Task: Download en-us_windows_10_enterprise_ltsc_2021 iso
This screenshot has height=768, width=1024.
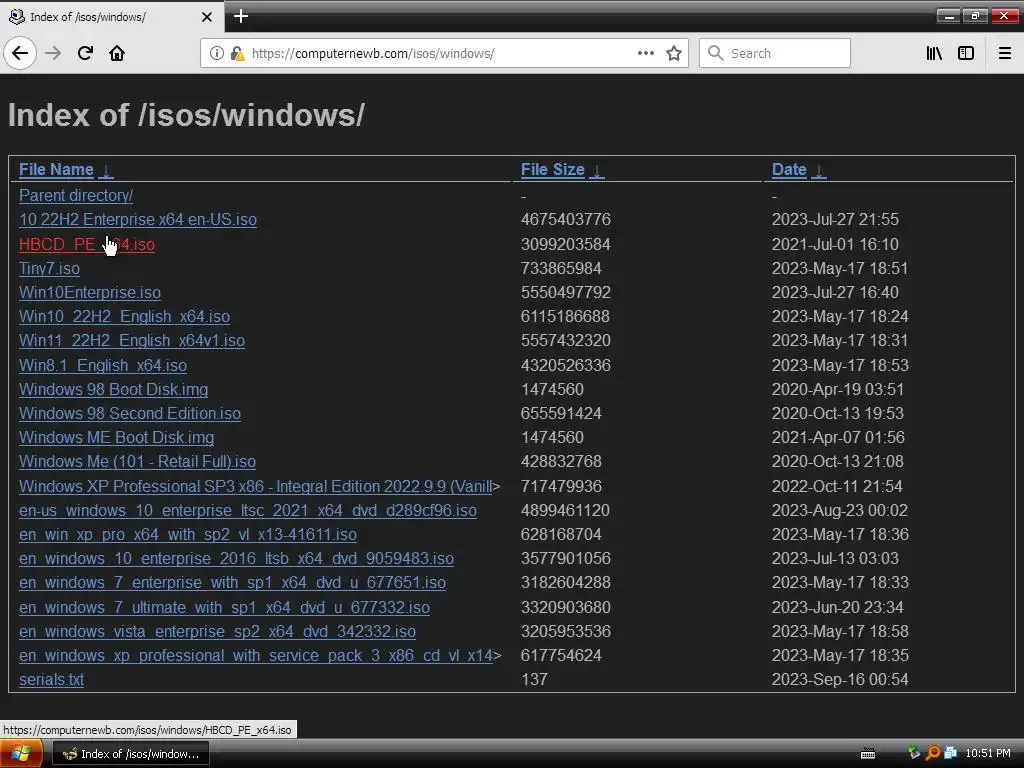Action: (x=248, y=511)
